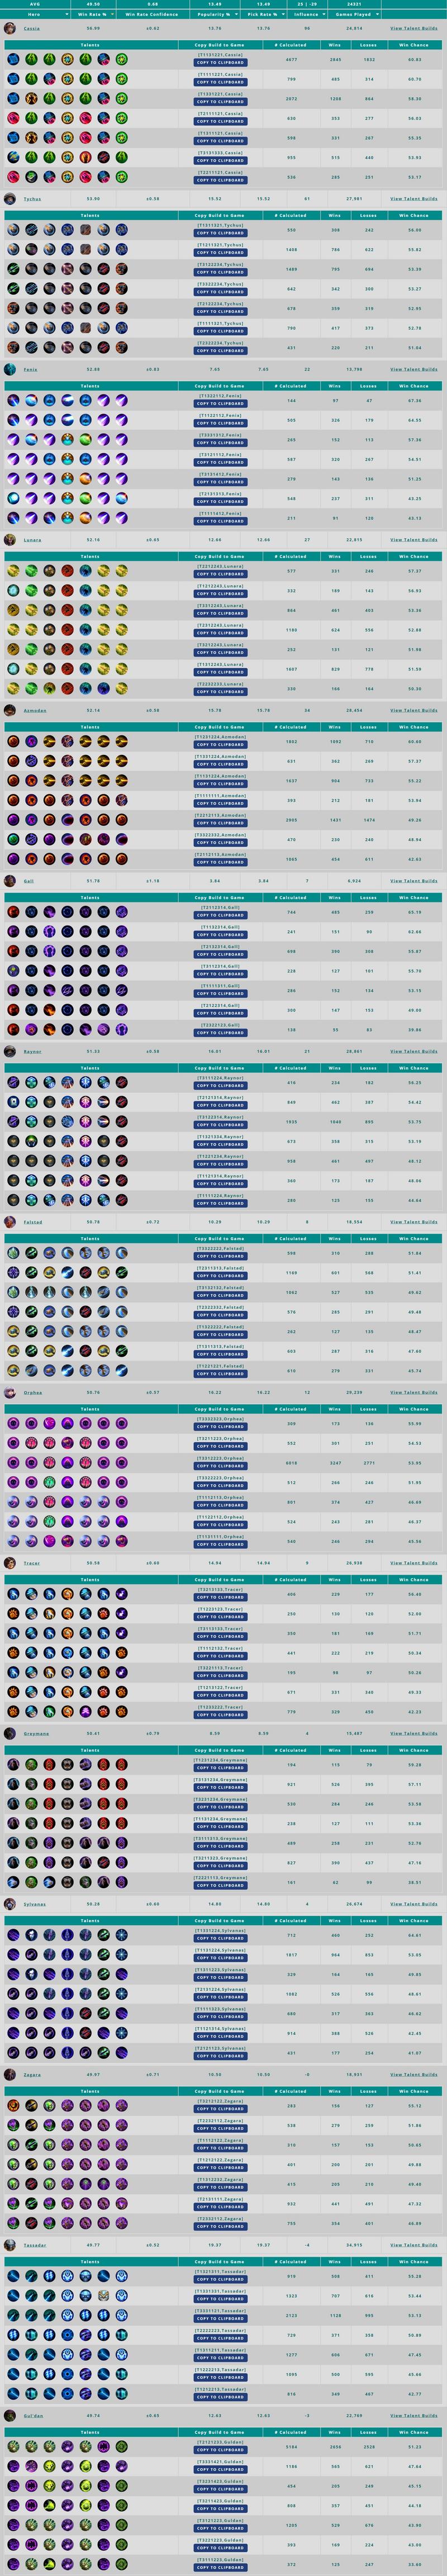Copy Cassia's first build to clipboard
The height and width of the screenshot is (2576, 447).
tap(220, 63)
